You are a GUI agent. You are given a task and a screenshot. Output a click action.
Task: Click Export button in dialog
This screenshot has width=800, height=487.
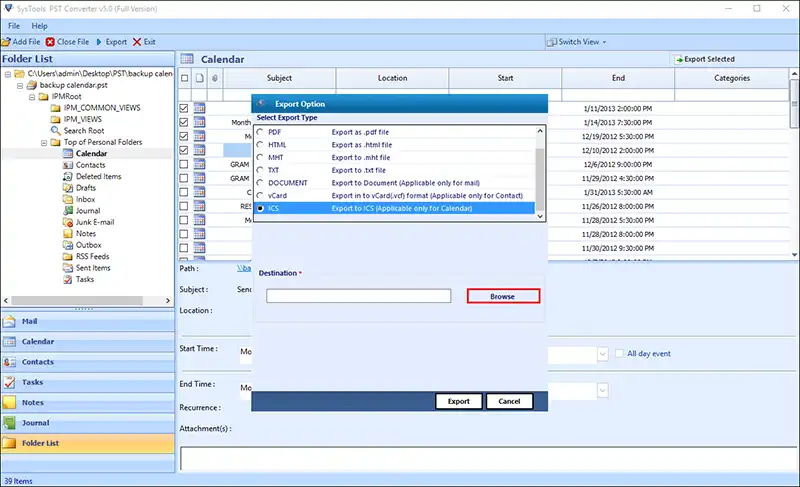coord(459,401)
